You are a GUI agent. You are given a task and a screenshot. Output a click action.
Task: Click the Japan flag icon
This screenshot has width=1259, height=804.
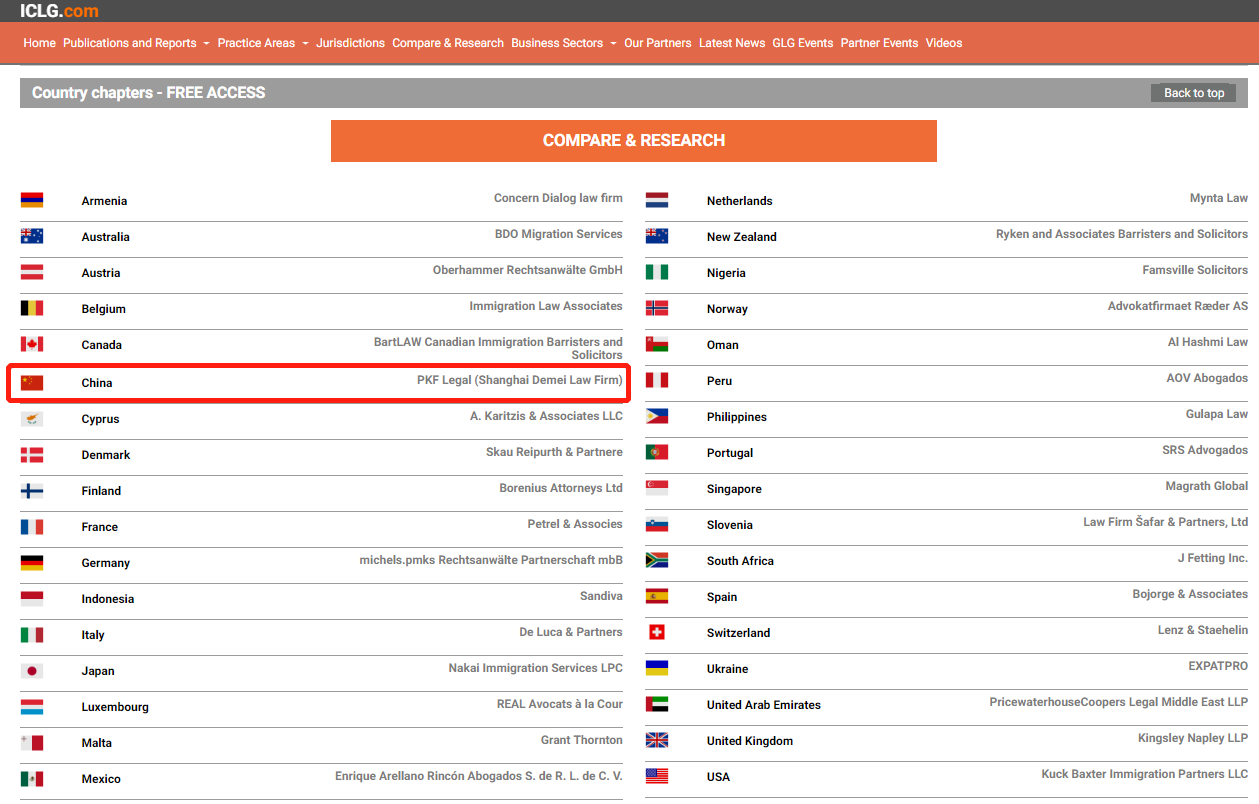[32, 670]
